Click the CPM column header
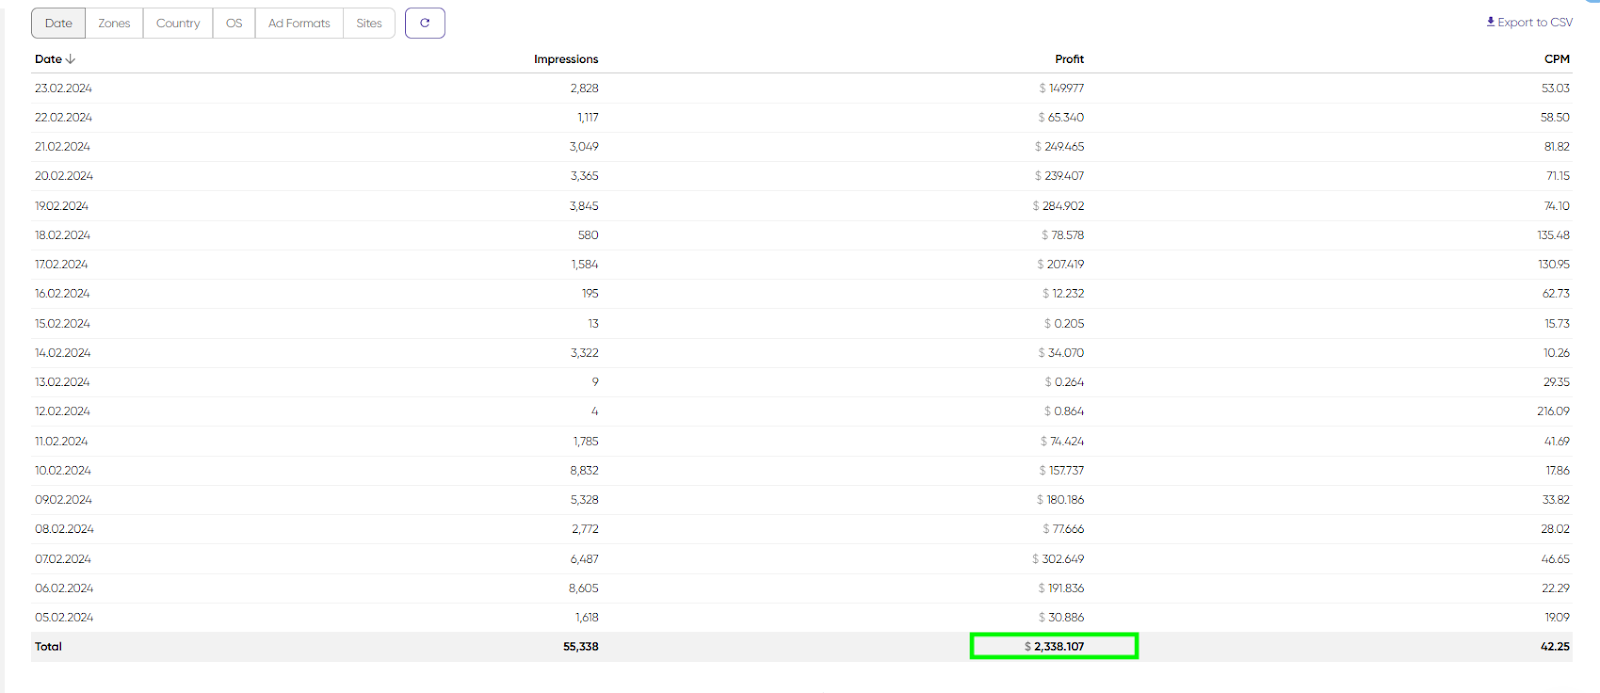Image resolution: width=1600 pixels, height=693 pixels. click(1557, 59)
